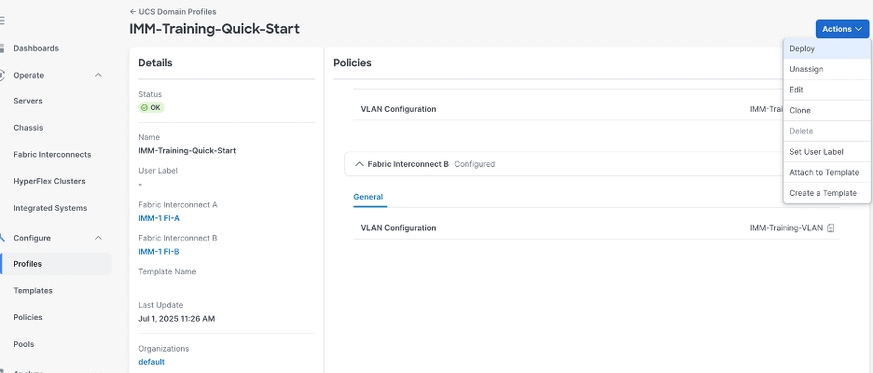Viewport: 873px width, 373px height.
Task: Click the Dashboards sidebar icon
Action: point(2,48)
